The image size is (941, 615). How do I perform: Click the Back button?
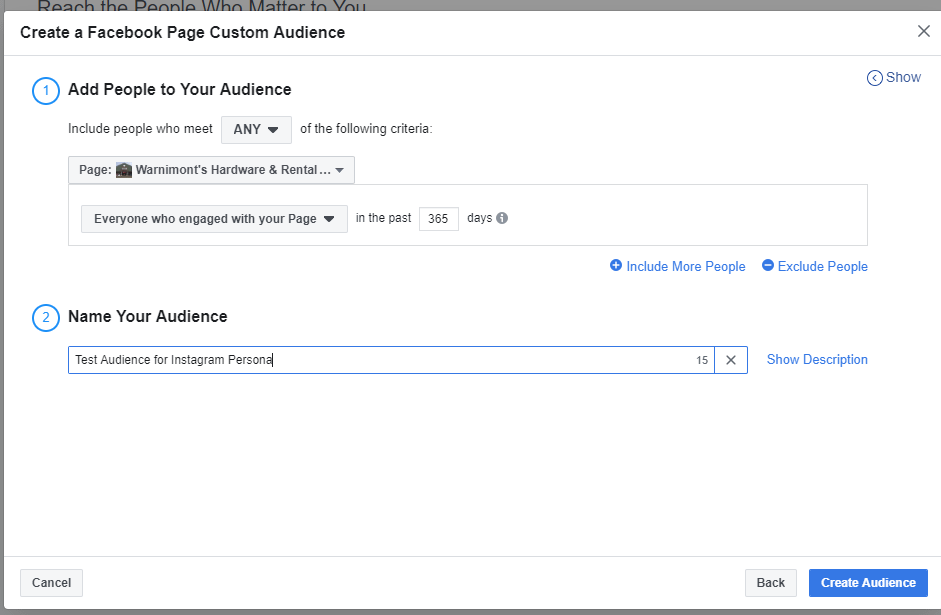[x=771, y=583]
